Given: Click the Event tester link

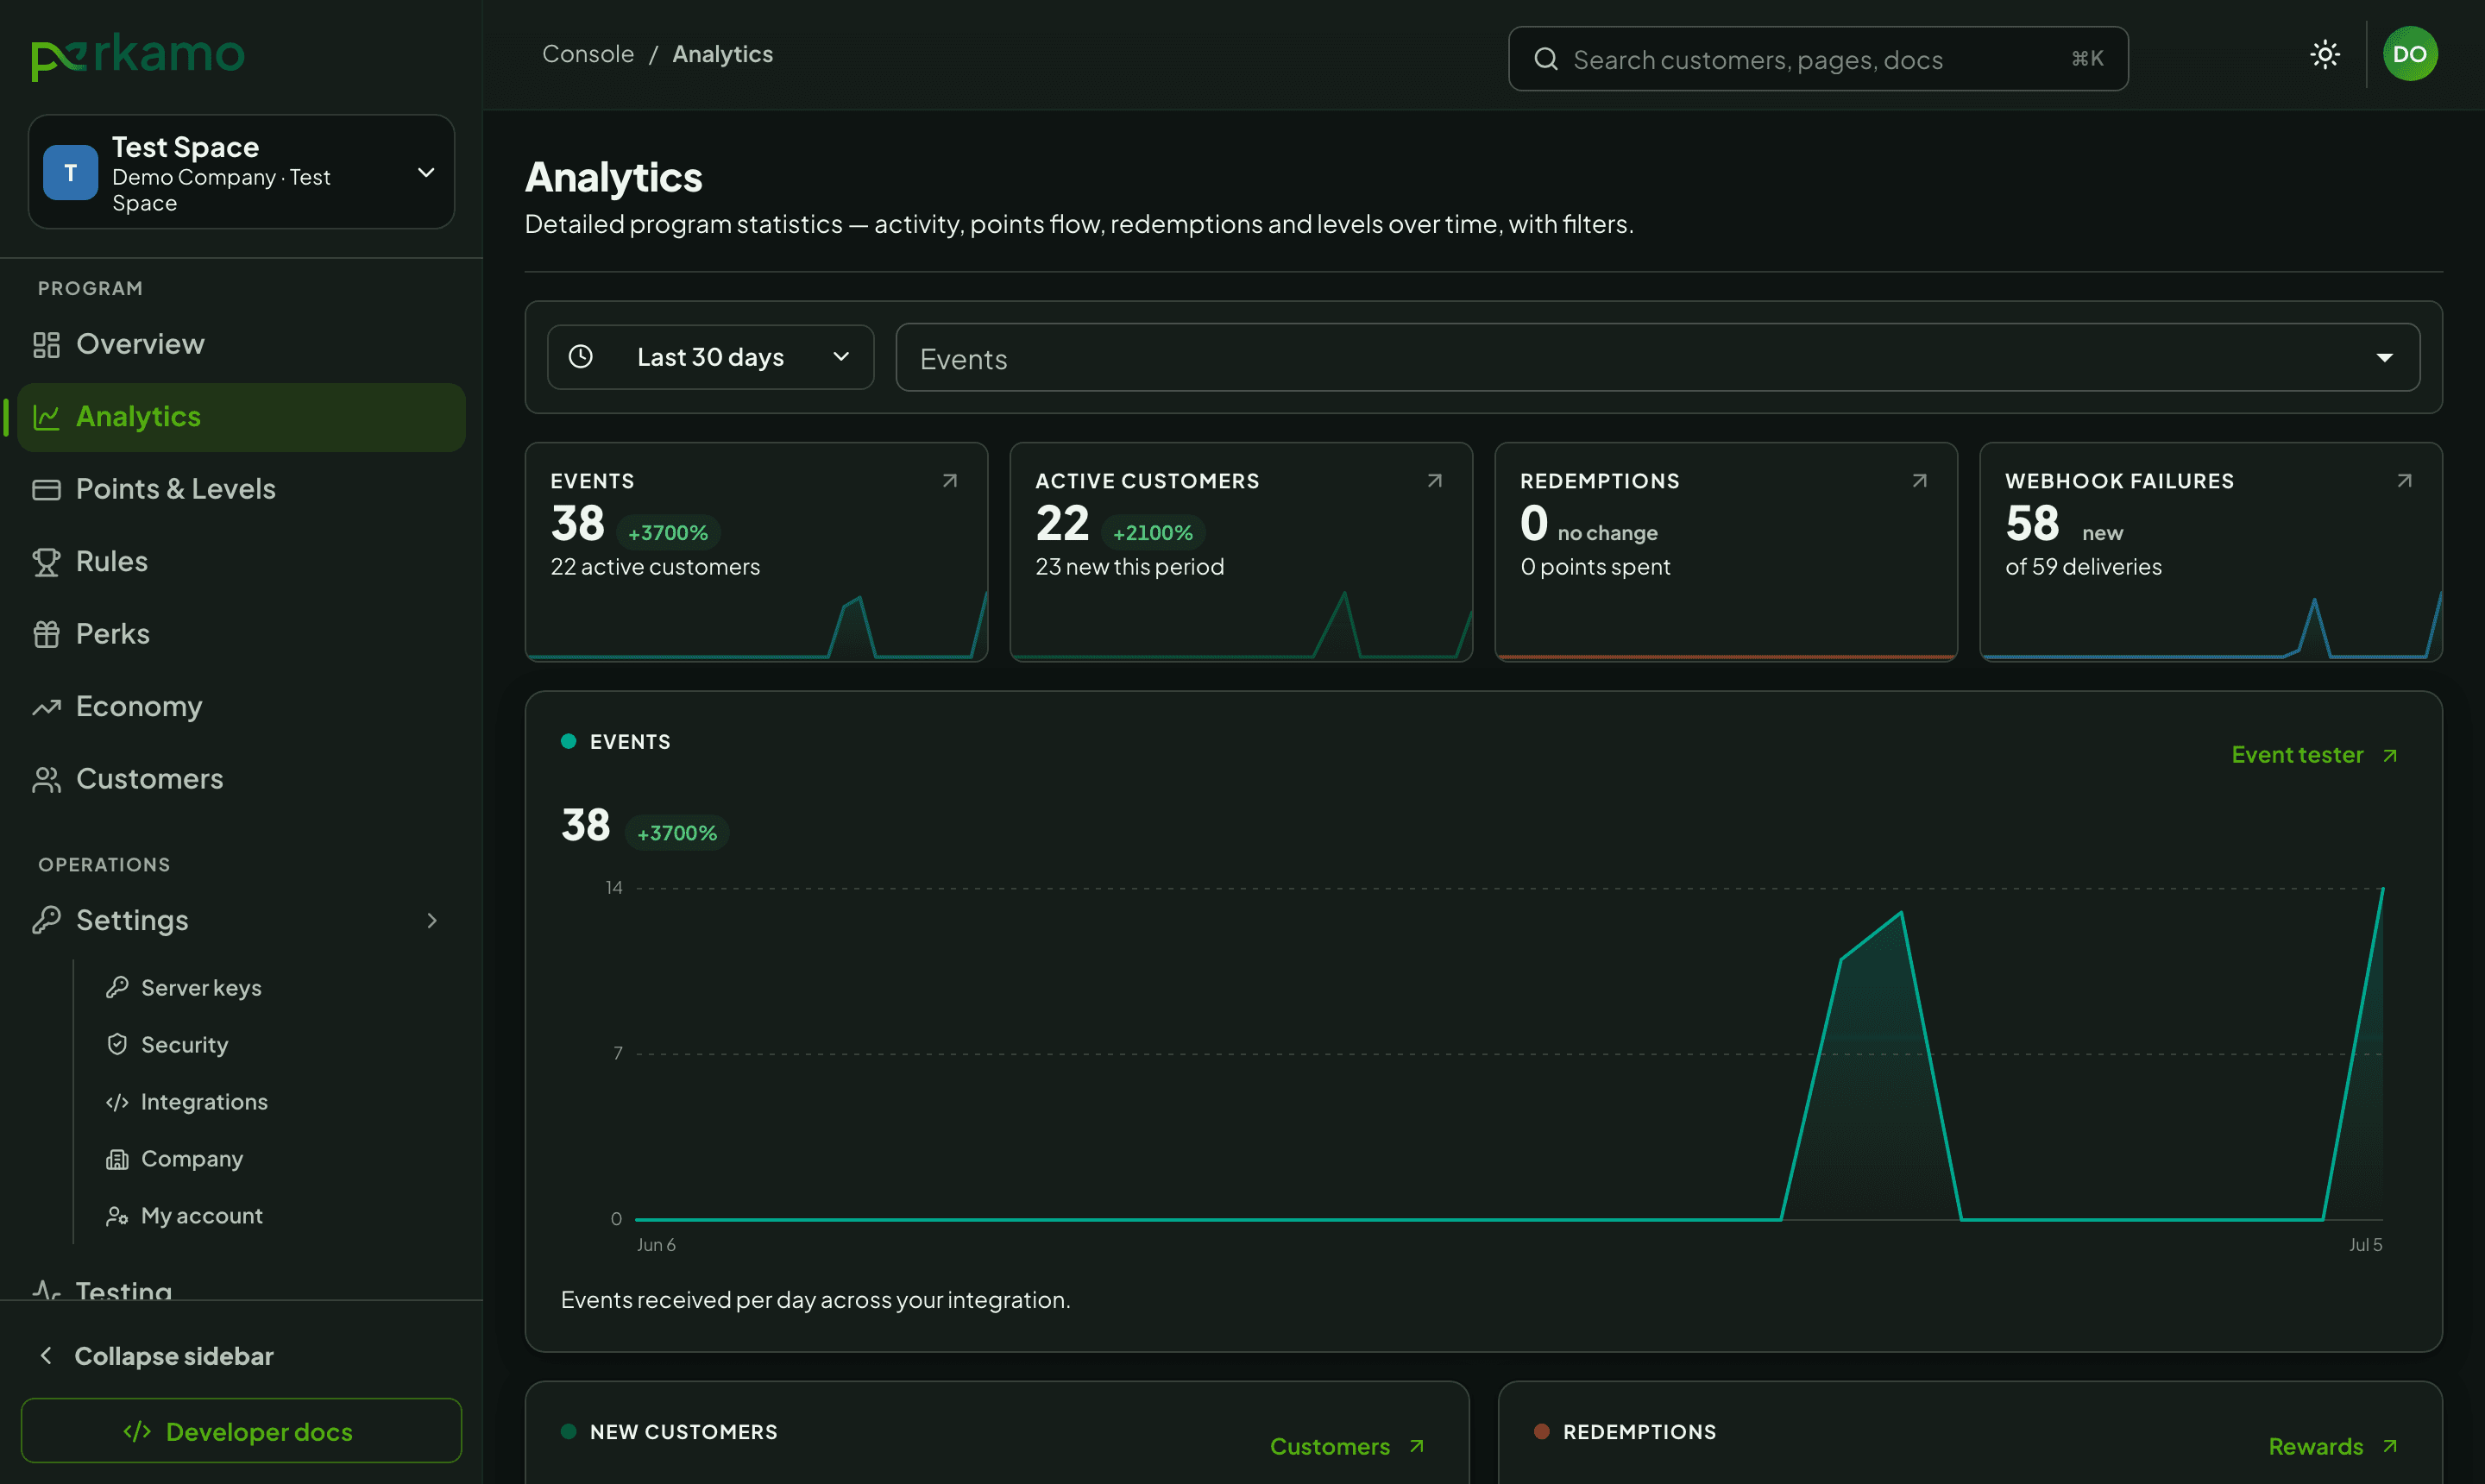Looking at the screenshot, I should click(x=2315, y=755).
